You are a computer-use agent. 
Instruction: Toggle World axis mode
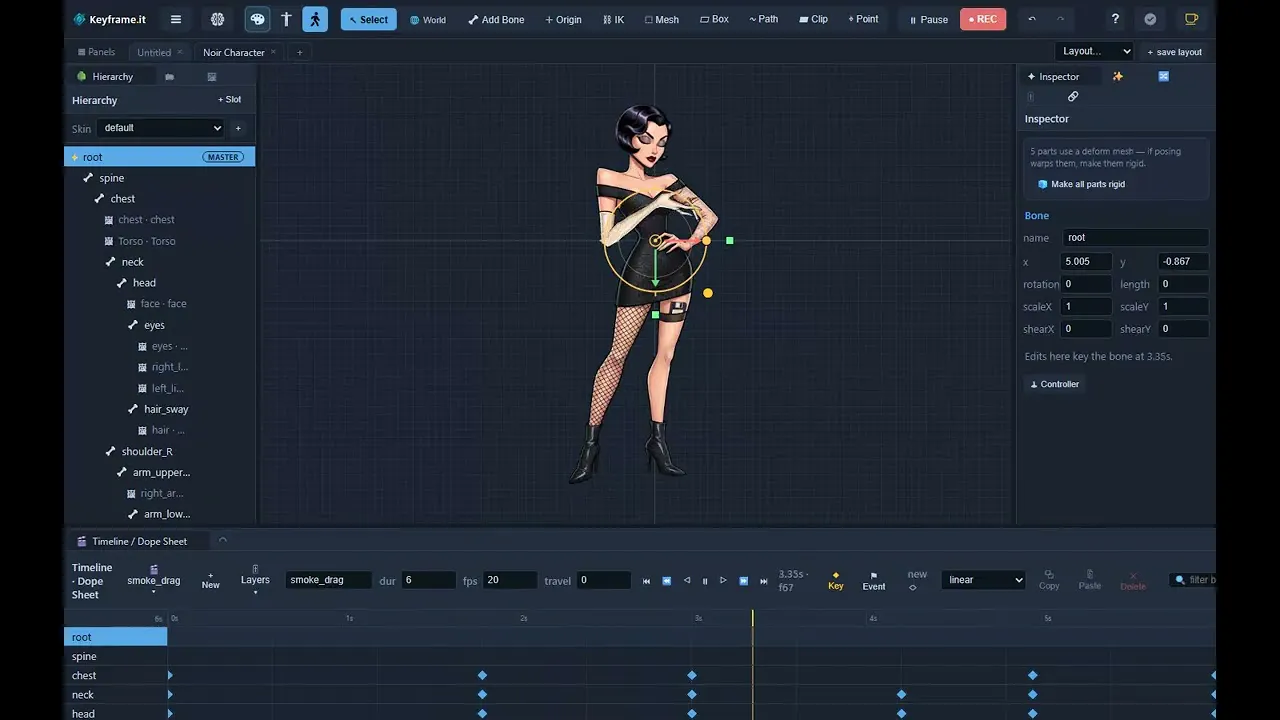[428, 19]
